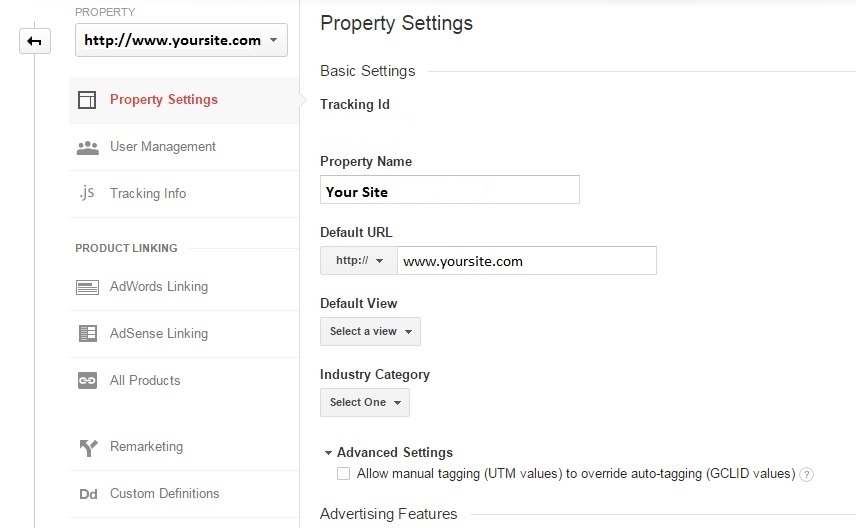The image size is (856, 528).
Task: Open the Select a view dropdown
Action: pyautogui.click(x=370, y=332)
